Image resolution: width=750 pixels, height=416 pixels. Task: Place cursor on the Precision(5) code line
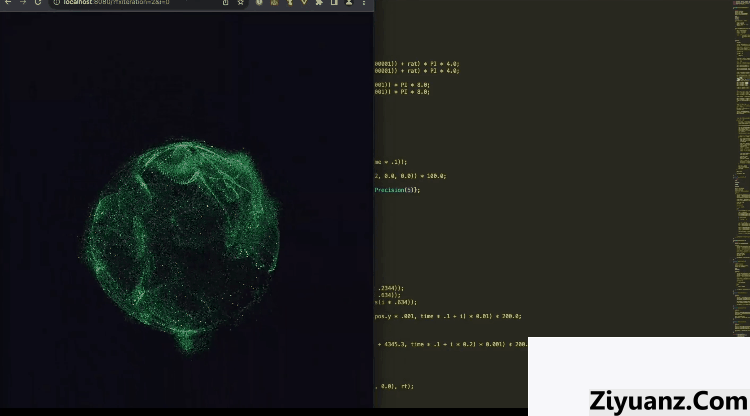(x=398, y=189)
